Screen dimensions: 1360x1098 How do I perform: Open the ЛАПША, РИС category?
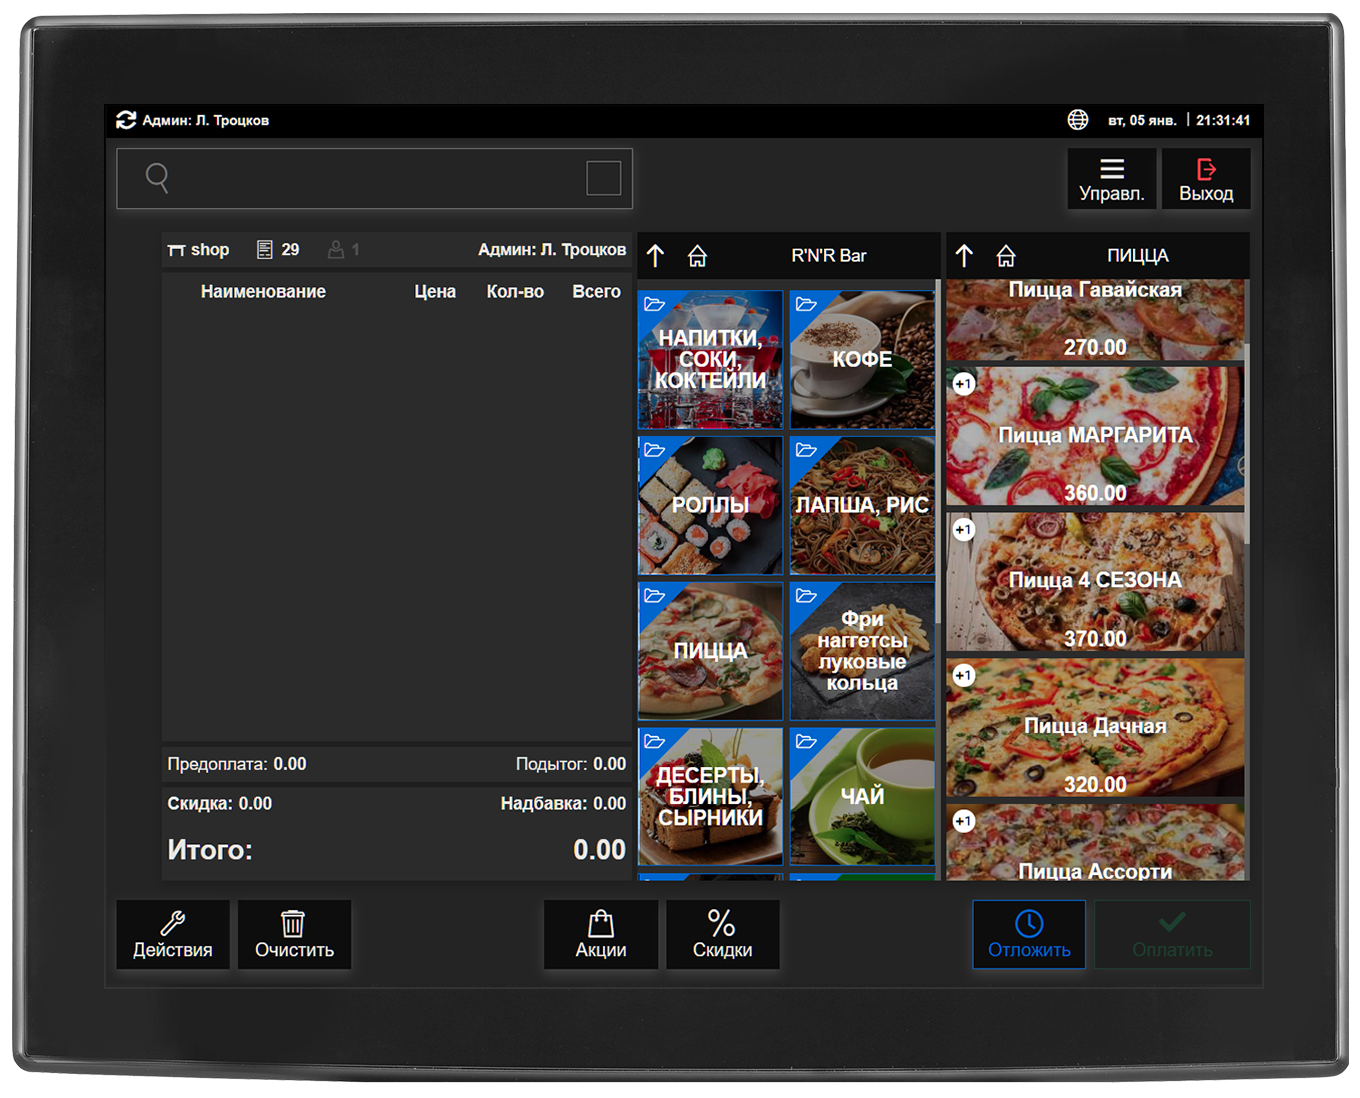tap(862, 505)
